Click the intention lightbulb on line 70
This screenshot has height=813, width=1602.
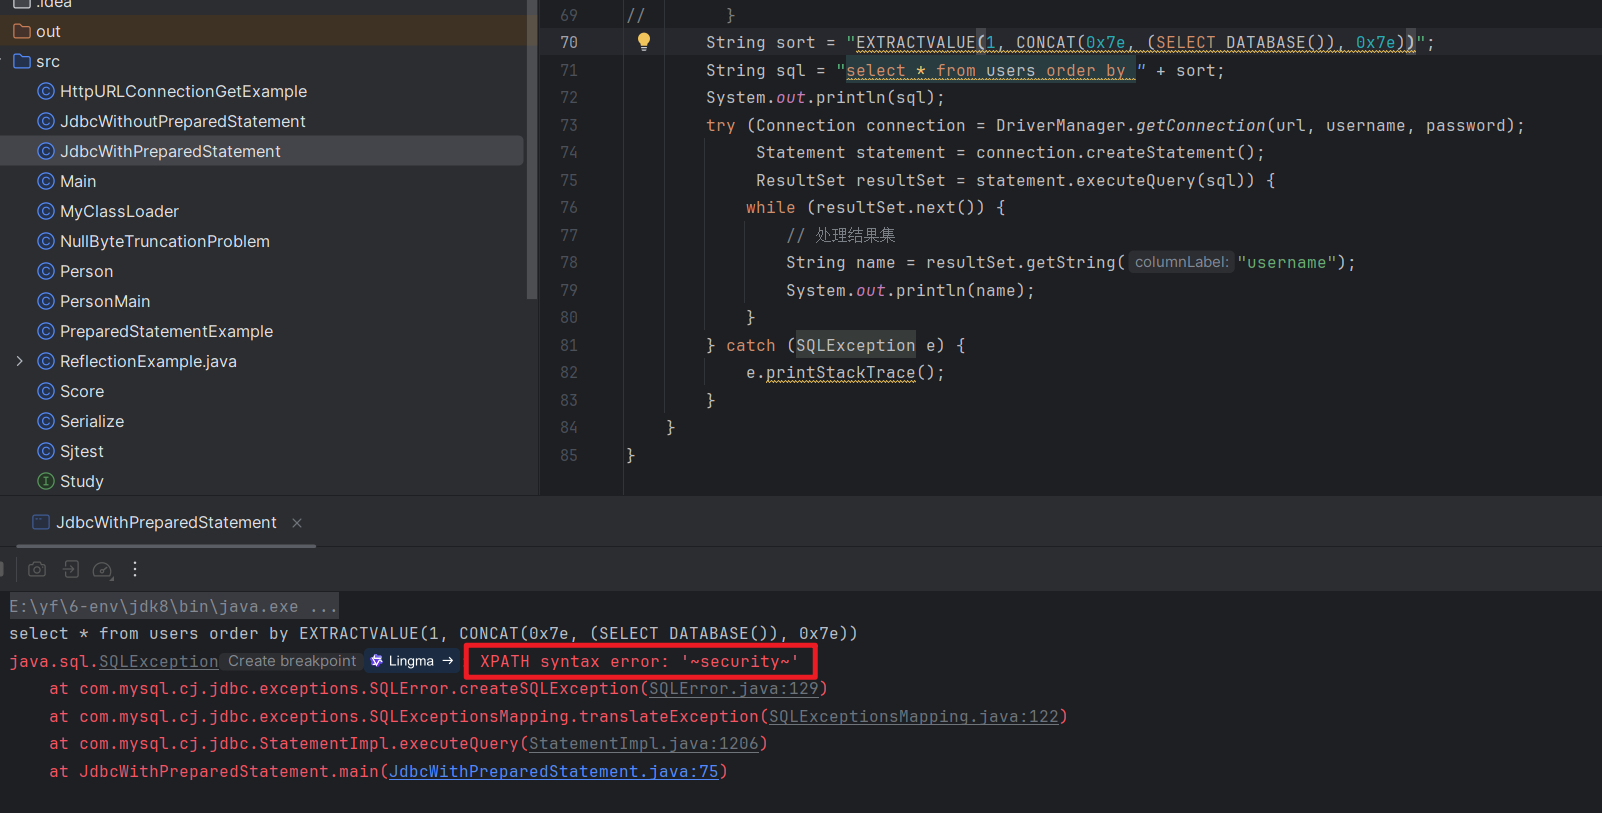tap(644, 42)
